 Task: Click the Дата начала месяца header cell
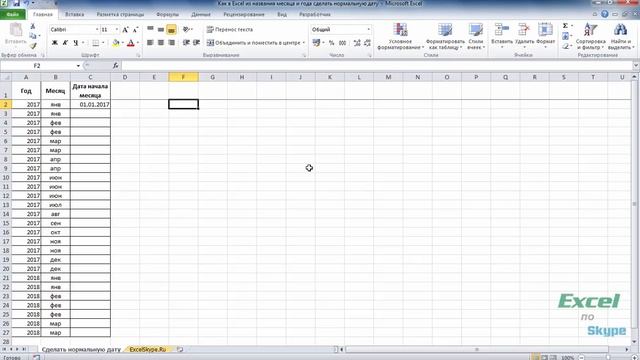pos(90,91)
